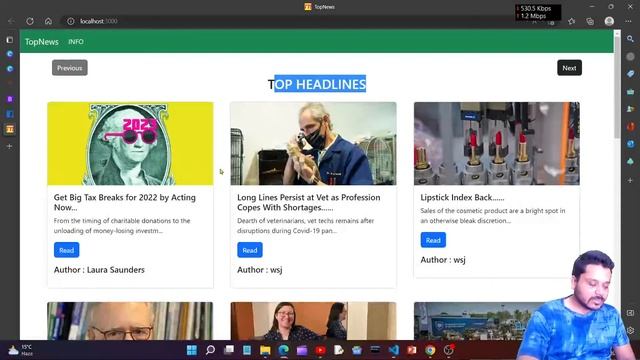Read the Long Lines Persist at Vet article
The width and height of the screenshot is (640, 360).
(x=250, y=250)
